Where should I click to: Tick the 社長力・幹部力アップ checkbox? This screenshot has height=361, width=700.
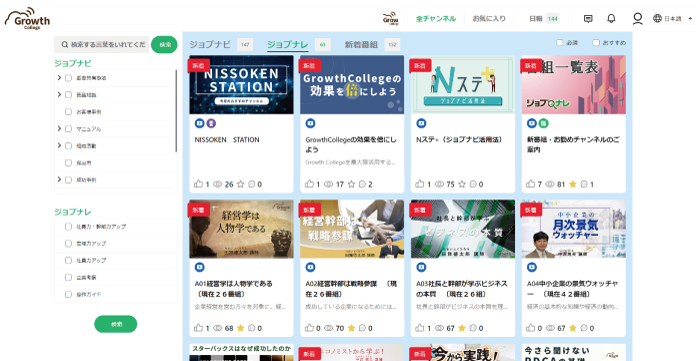[68, 226]
